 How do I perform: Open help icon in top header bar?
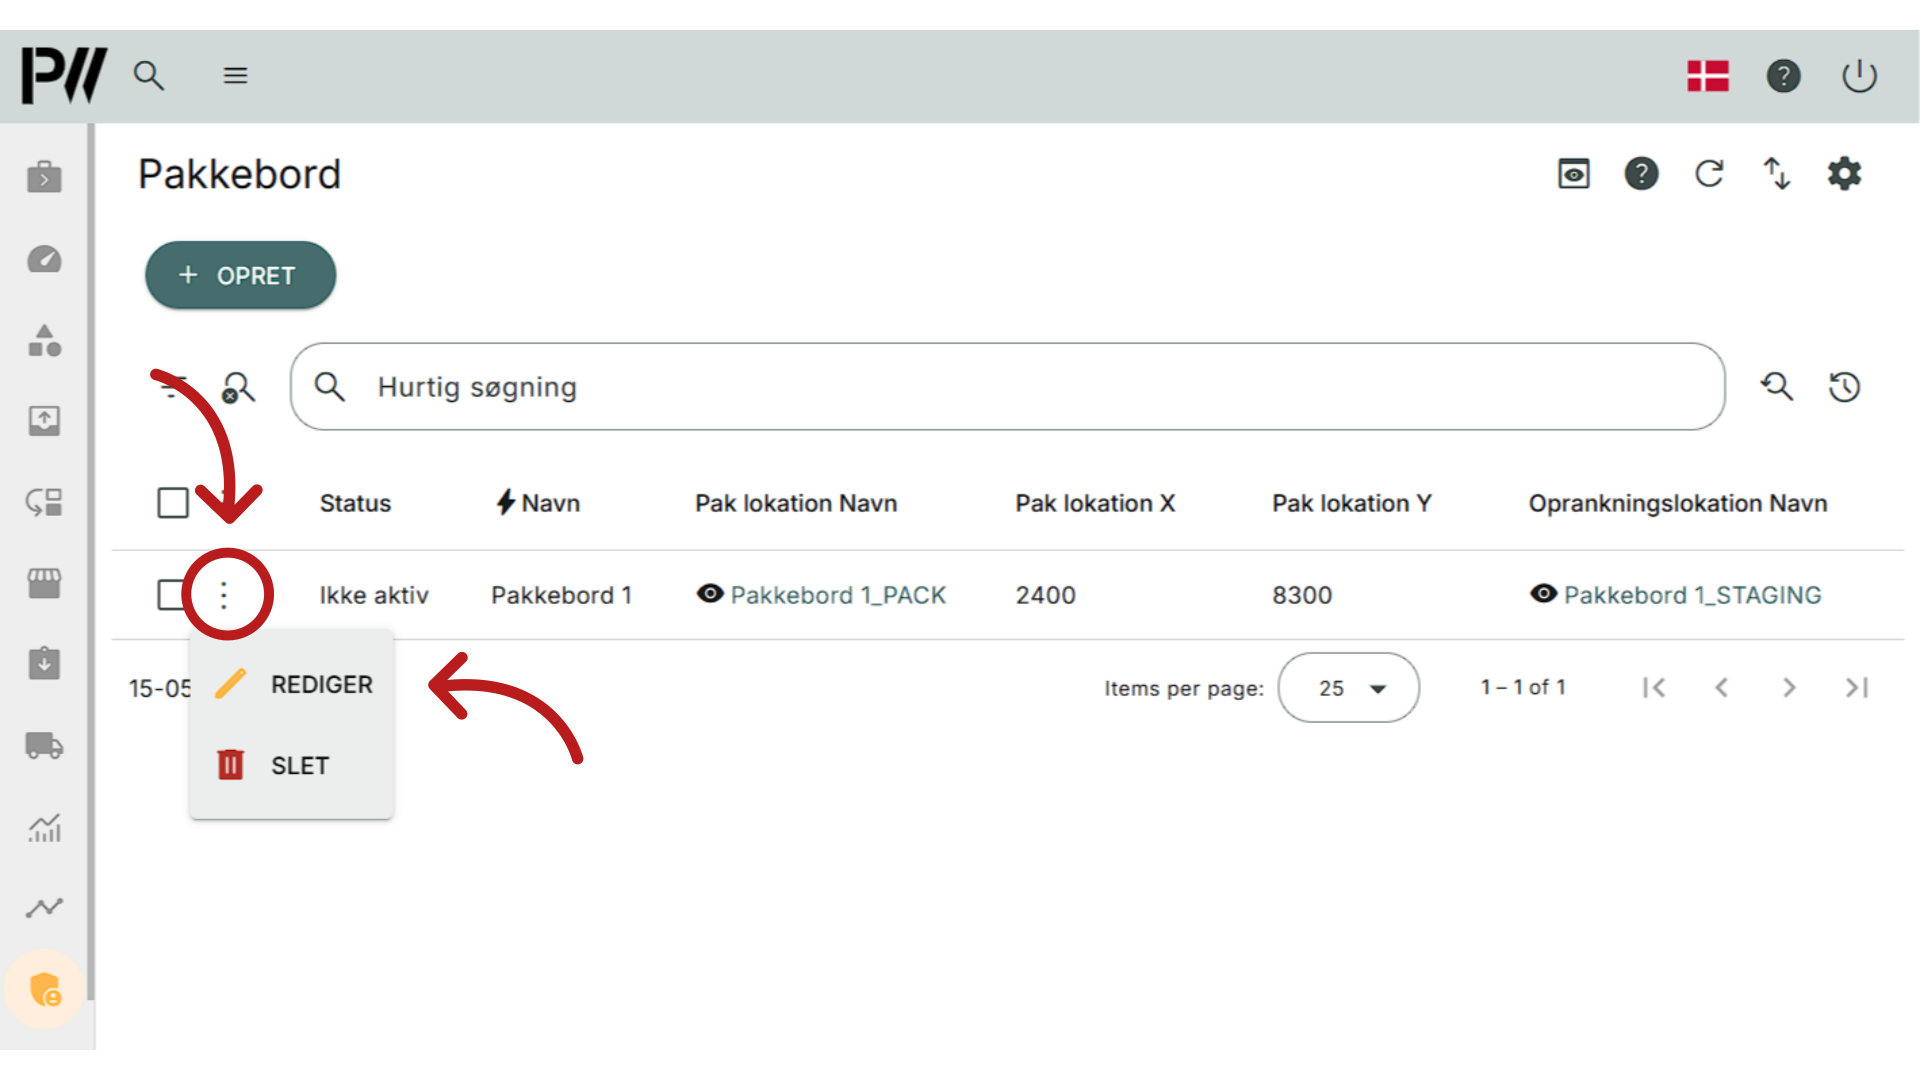pos(1783,76)
